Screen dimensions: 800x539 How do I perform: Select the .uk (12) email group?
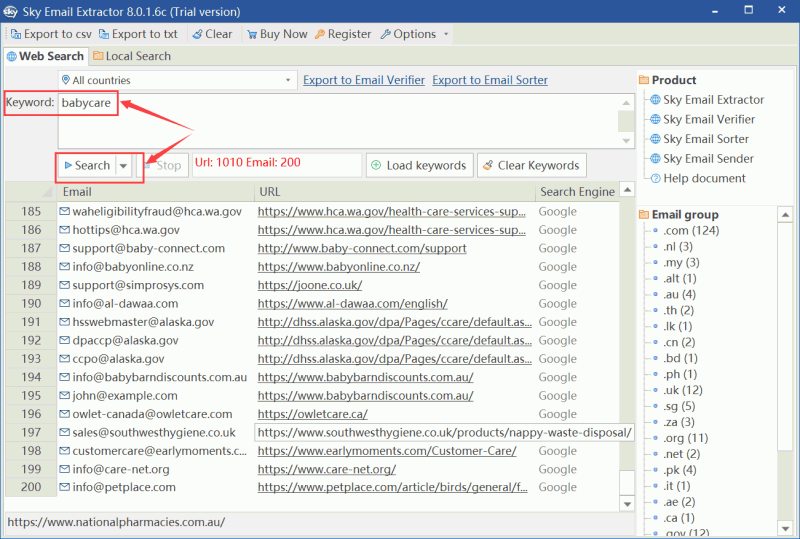683,390
